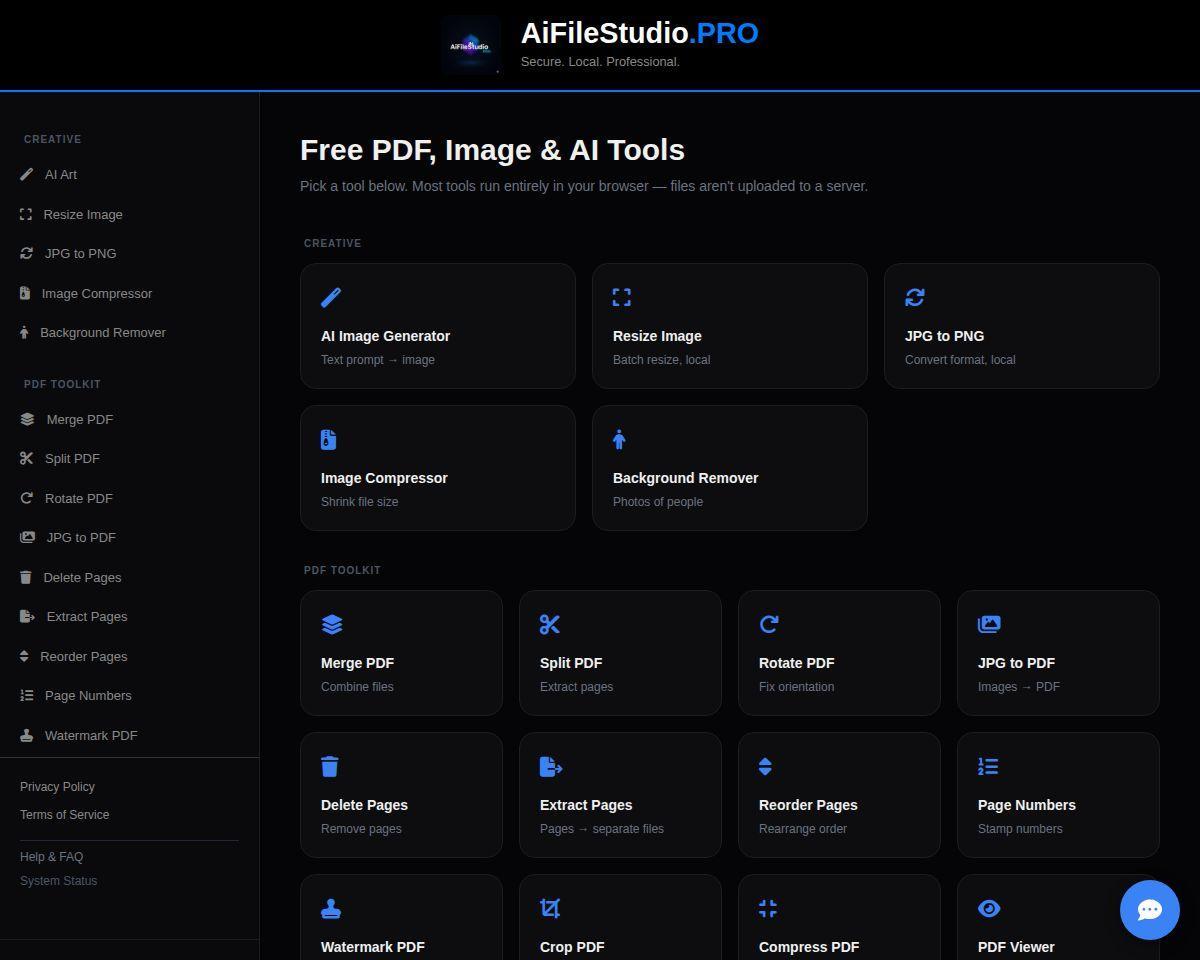This screenshot has height=960, width=1200.
Task: Click the pencil icon on AI Image Generator card
Action: pyautogui.click(x=331, y=297)
